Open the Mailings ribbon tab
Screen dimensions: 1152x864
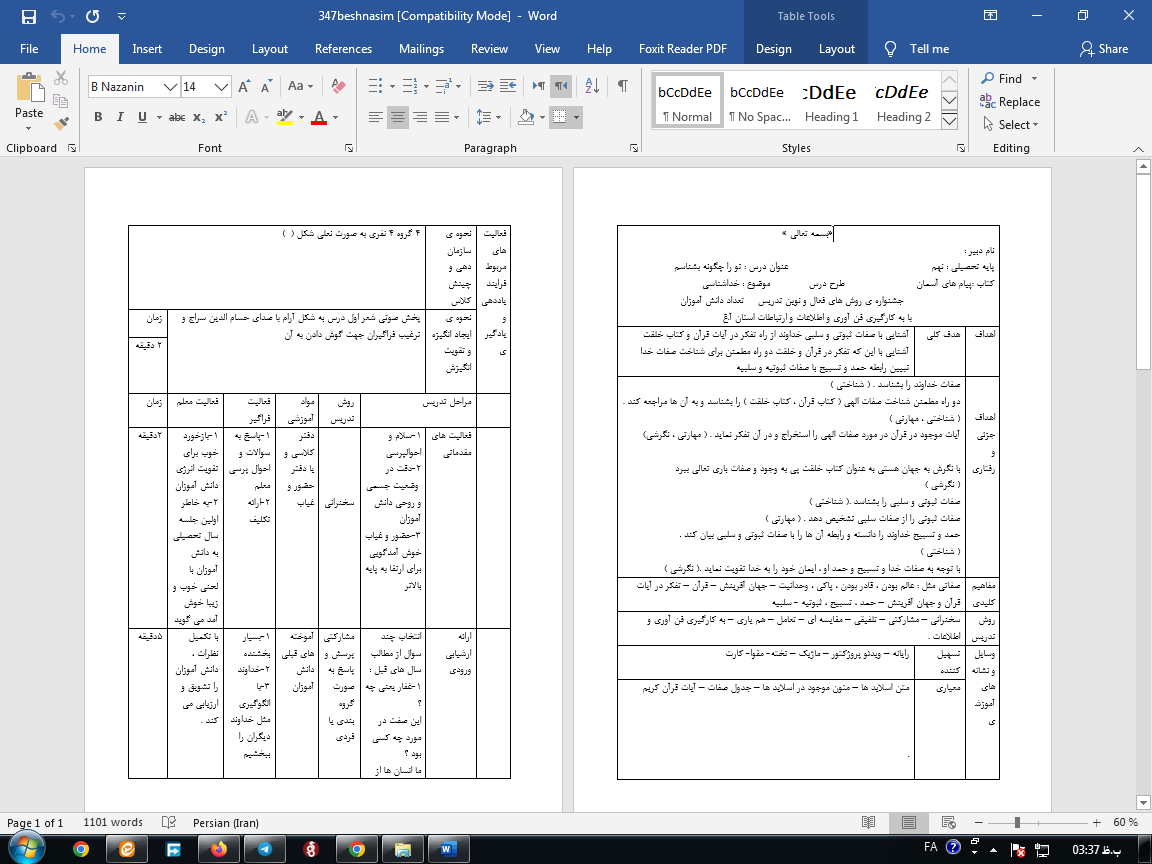pyautogui.click(x=421, y=49)
